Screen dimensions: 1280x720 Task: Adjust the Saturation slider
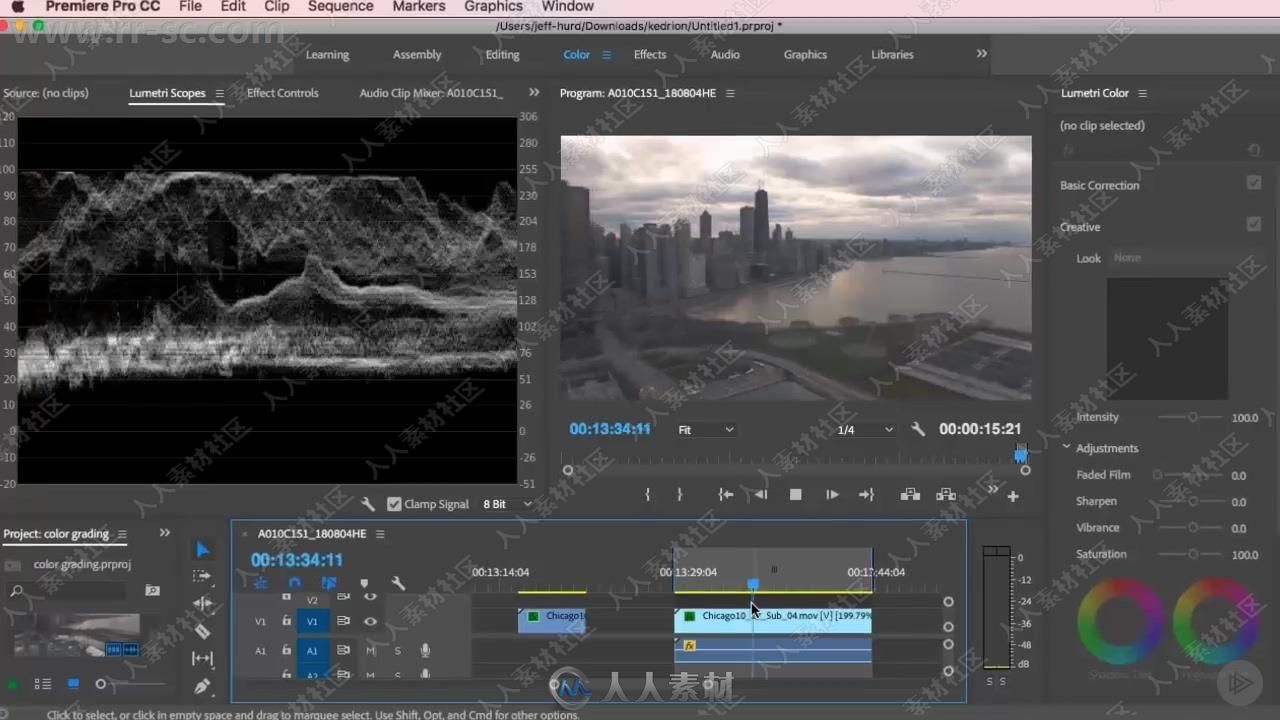(x=1192, y=554)
